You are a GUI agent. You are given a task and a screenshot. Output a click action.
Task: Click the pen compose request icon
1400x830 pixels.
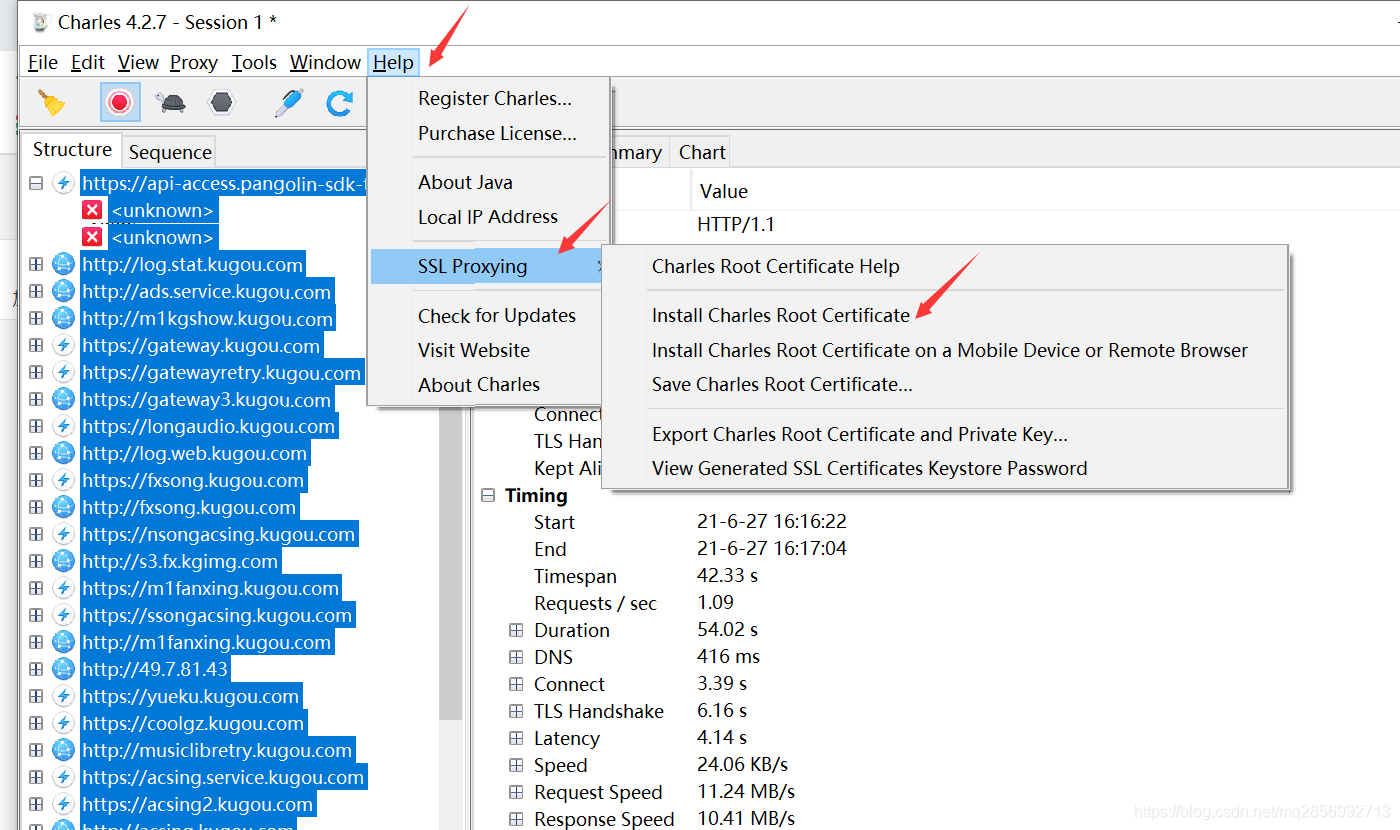pyautogui.click(x=290, y=102)
